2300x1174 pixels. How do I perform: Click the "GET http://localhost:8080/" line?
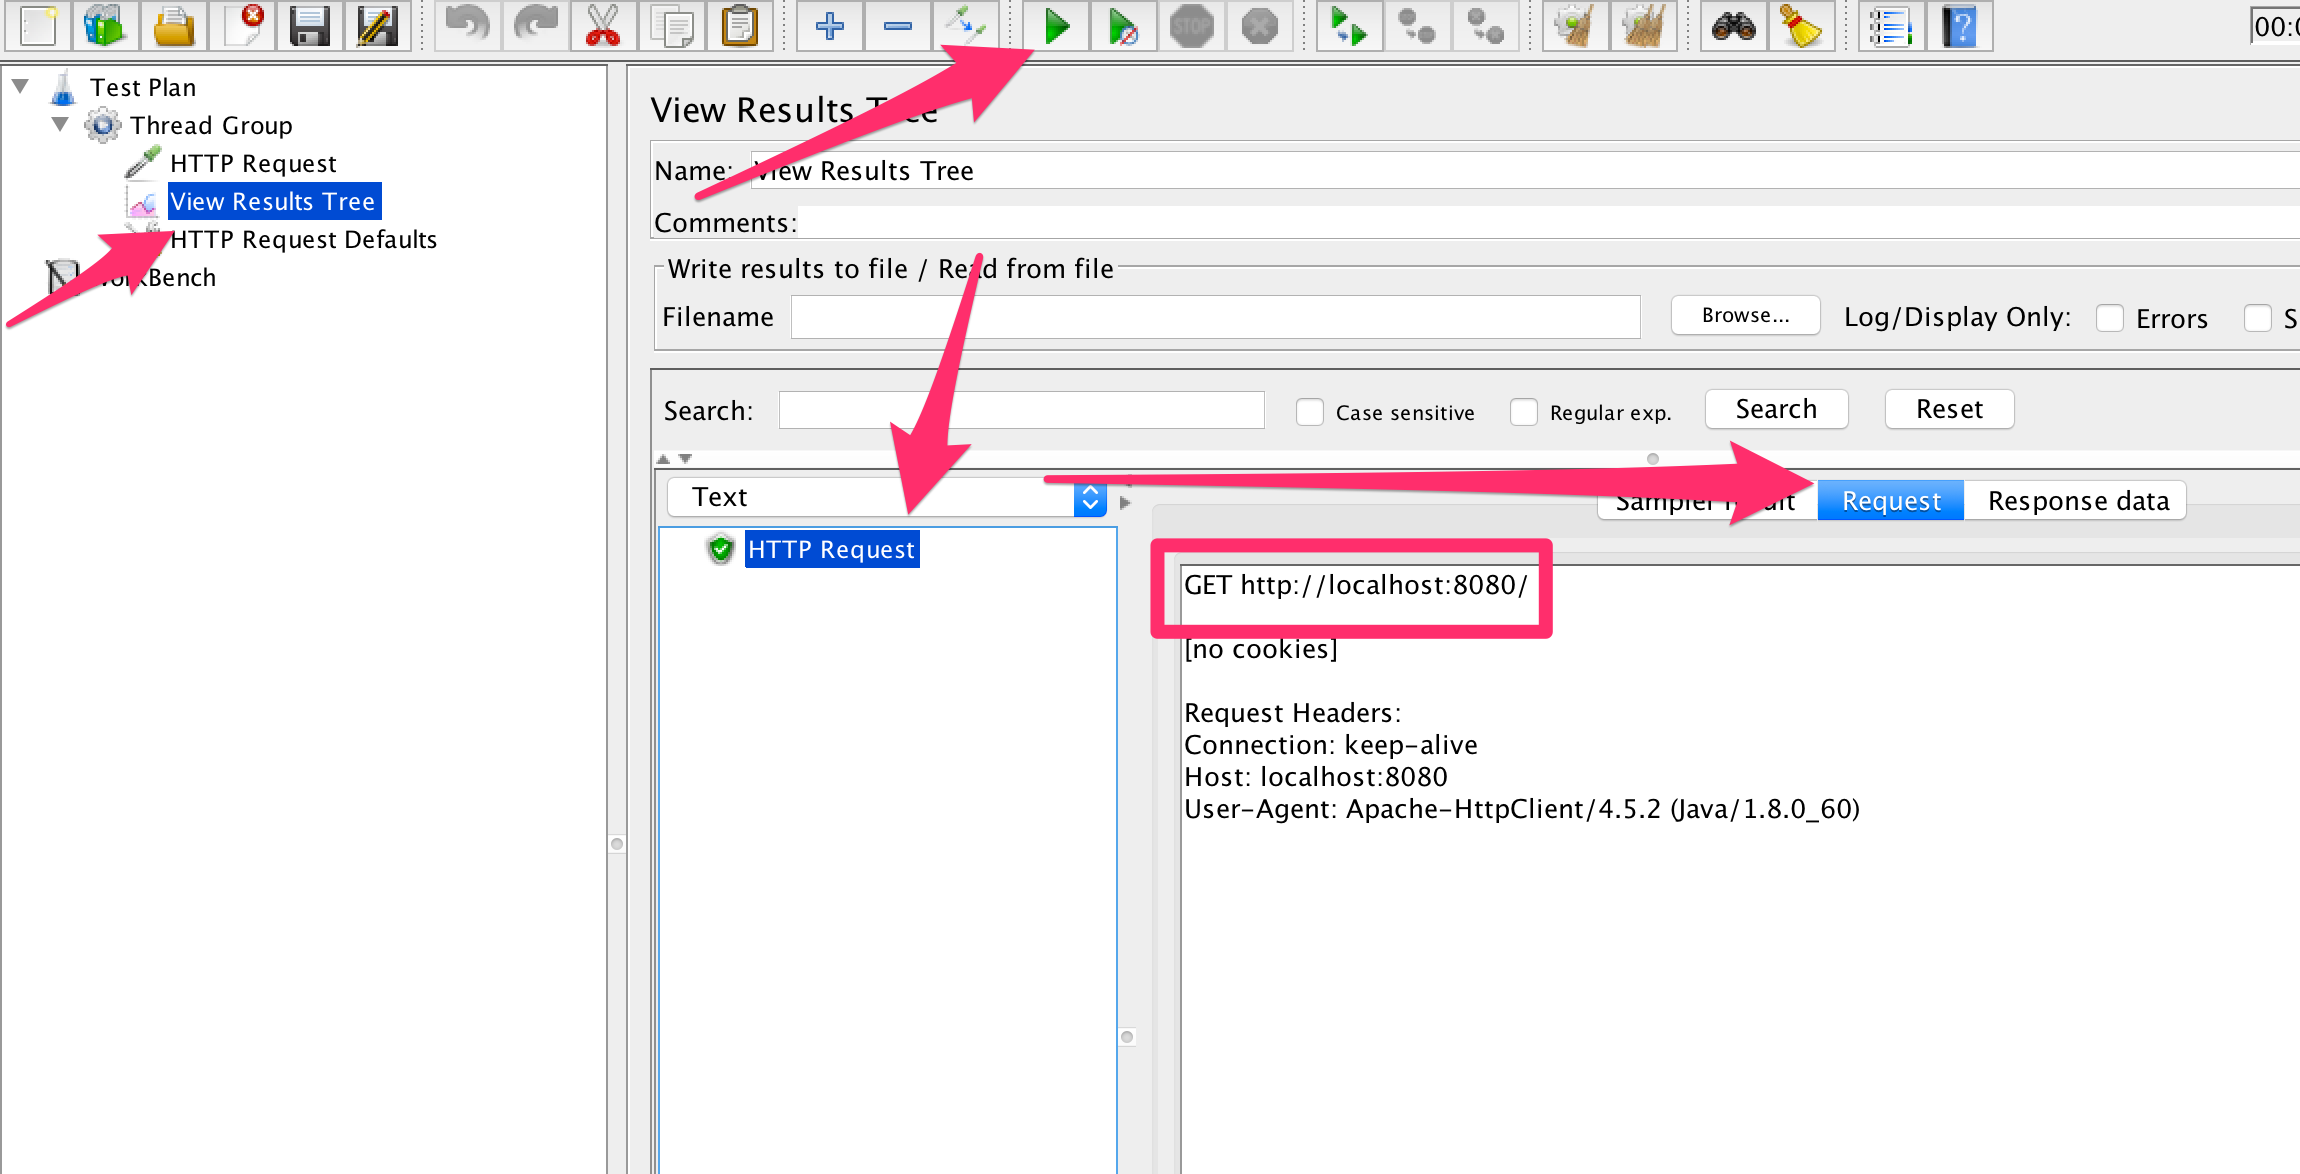[x=1355, y=585]
